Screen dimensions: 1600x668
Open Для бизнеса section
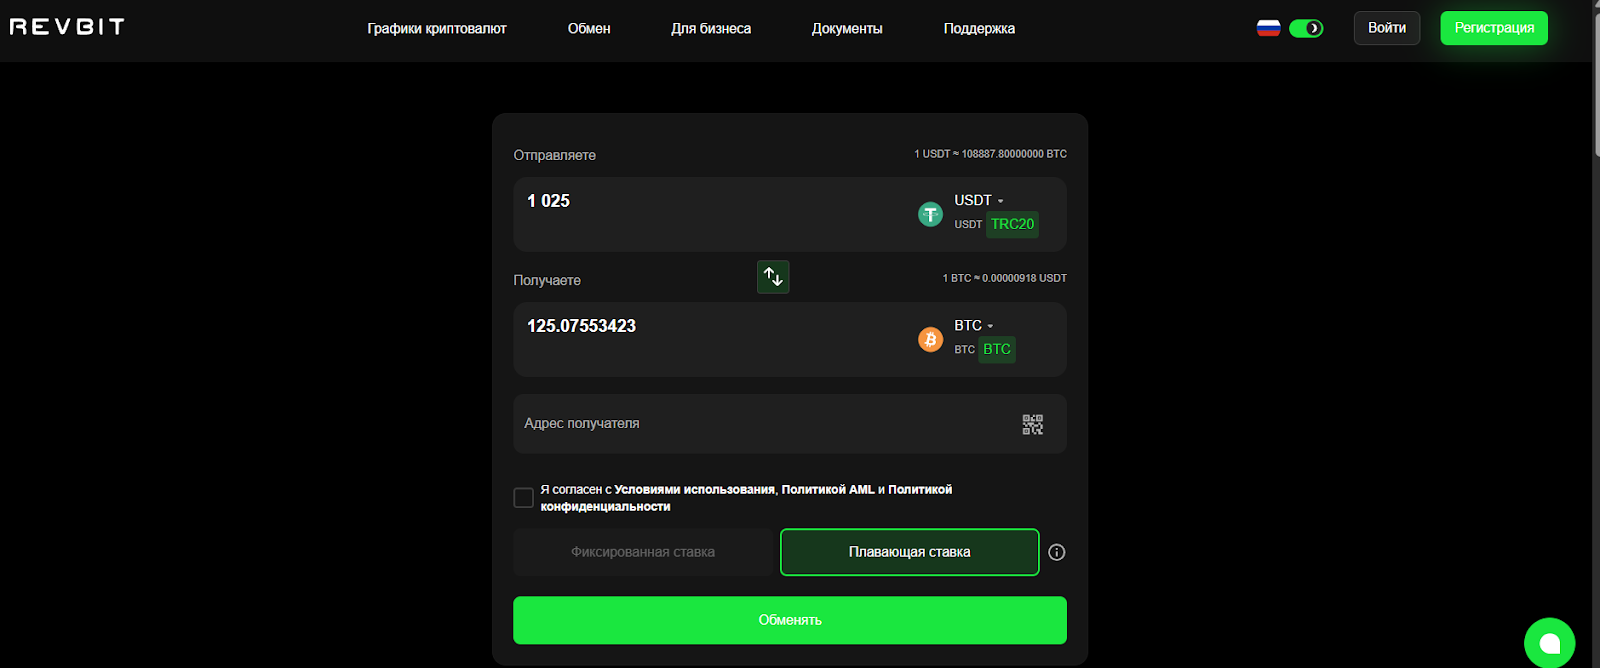click(x=711, y=28)
